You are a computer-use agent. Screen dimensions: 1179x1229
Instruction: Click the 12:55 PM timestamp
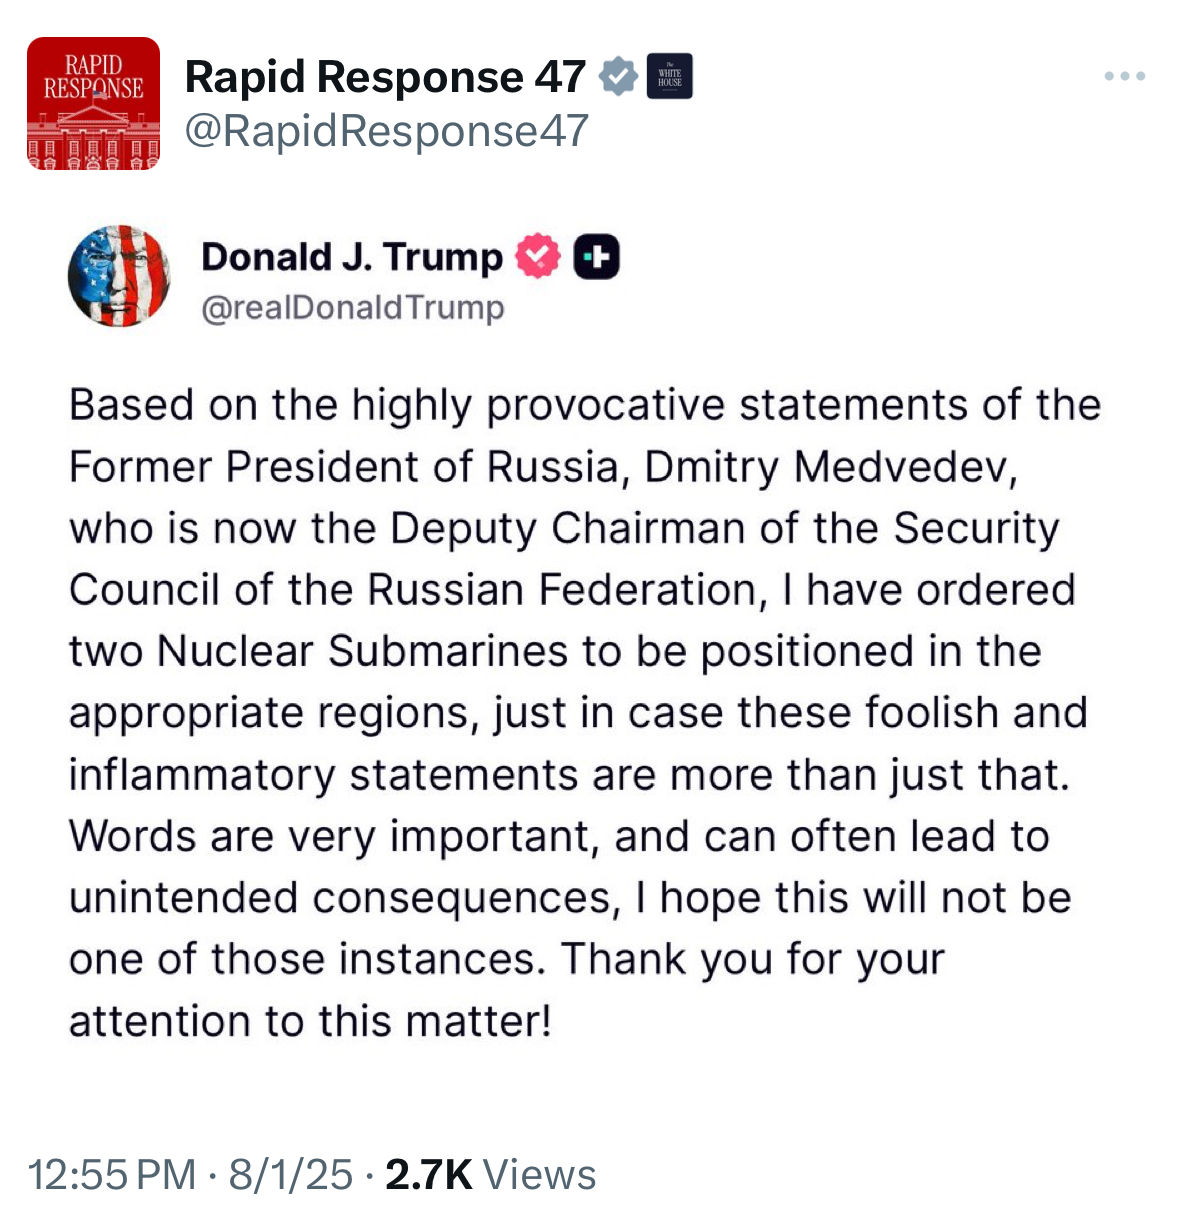(112, 1175)
